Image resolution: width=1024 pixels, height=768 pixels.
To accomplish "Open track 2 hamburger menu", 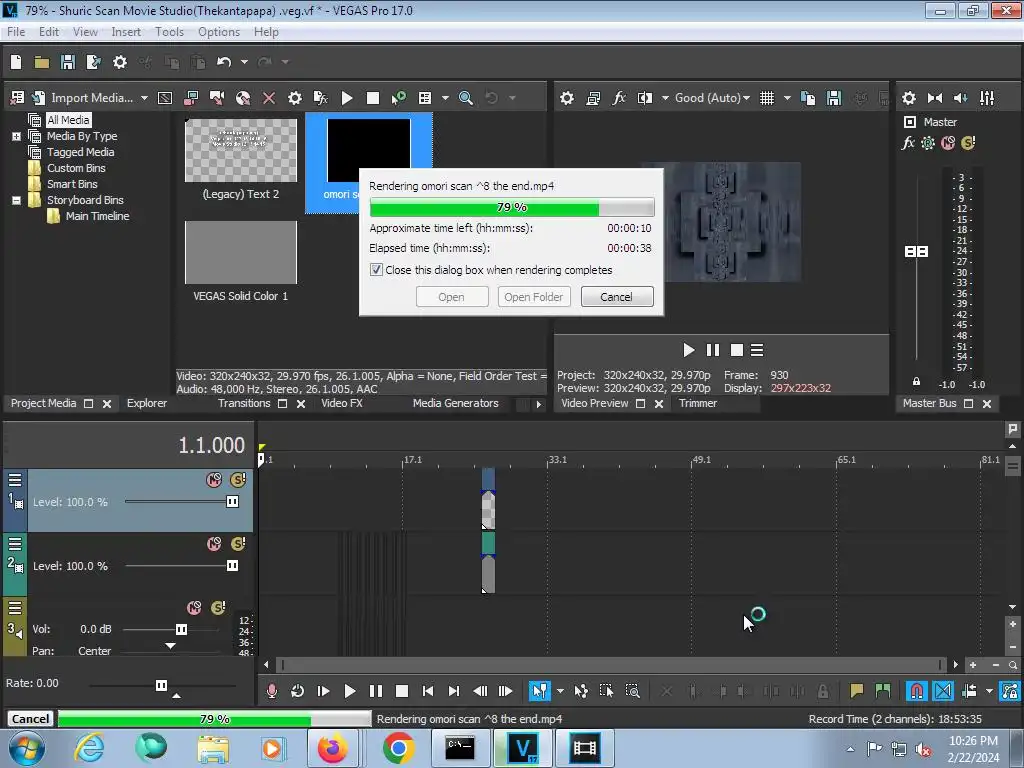I will [x=15, y=544].
